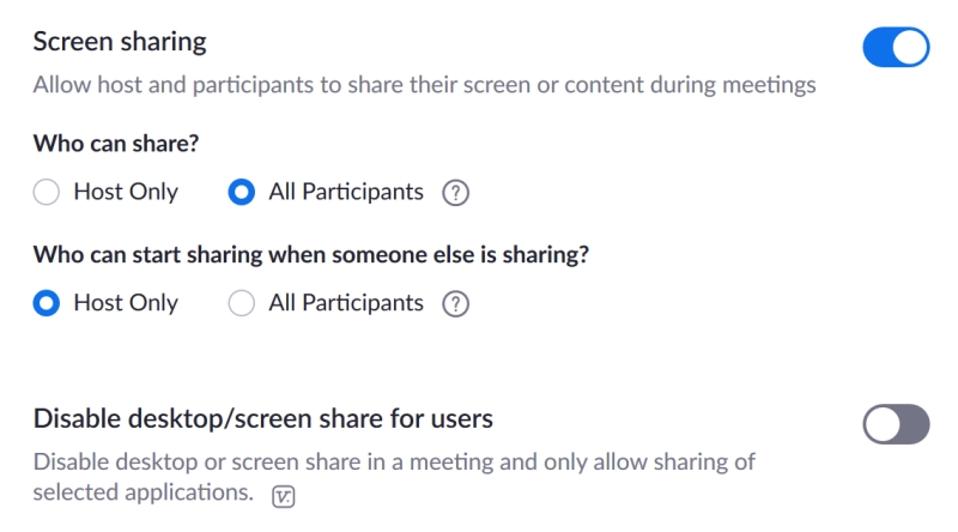This screenshot has height=532, width=958.
Task: Click the 'Who can share?' question label
Action: click(x=116, y=143)
